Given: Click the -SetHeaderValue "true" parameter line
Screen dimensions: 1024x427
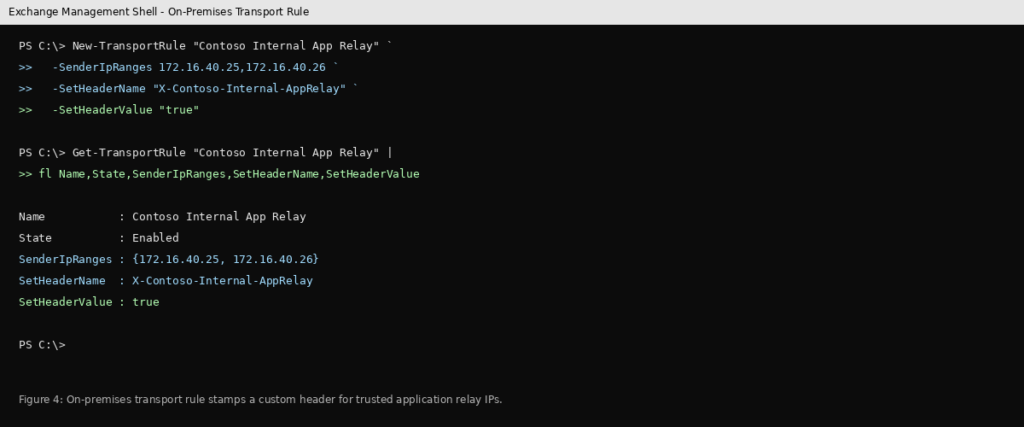Looking at the screenshot, I should [x=109, y=110].
